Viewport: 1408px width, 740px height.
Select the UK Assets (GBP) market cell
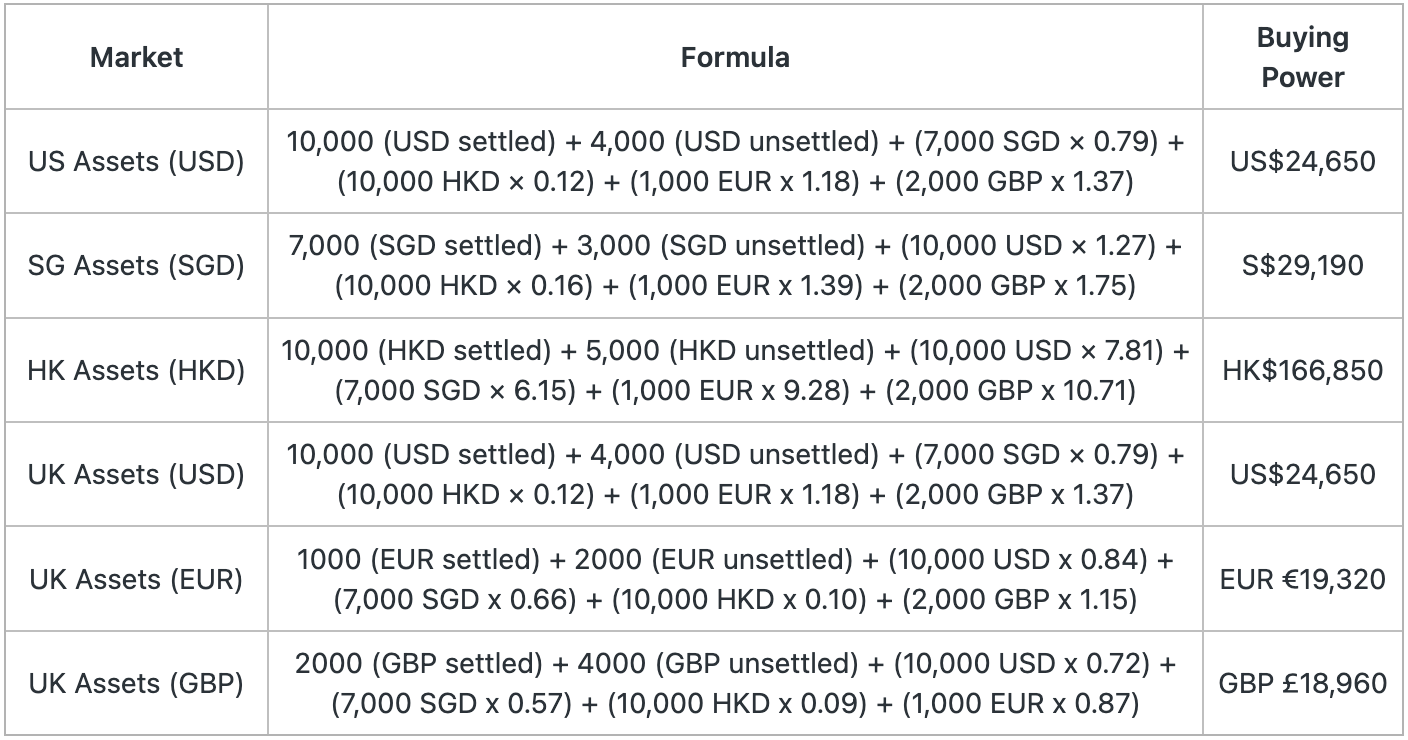(x=136, y=684)
